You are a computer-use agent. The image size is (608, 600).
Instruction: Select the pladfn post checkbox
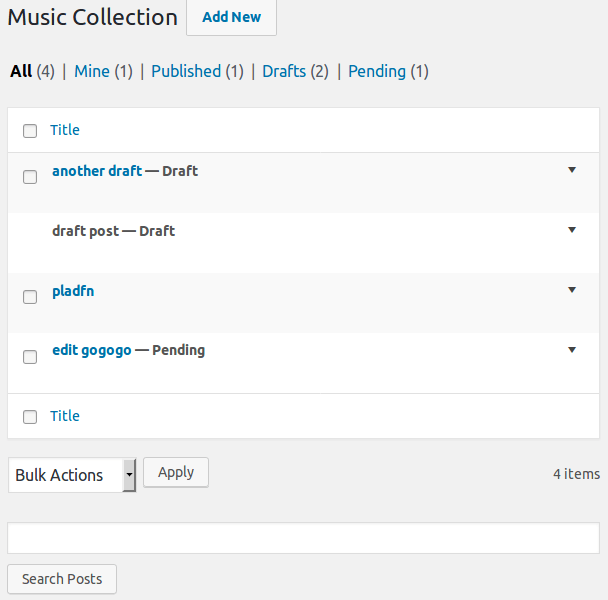pyautogui.click(x=30, y=296)
